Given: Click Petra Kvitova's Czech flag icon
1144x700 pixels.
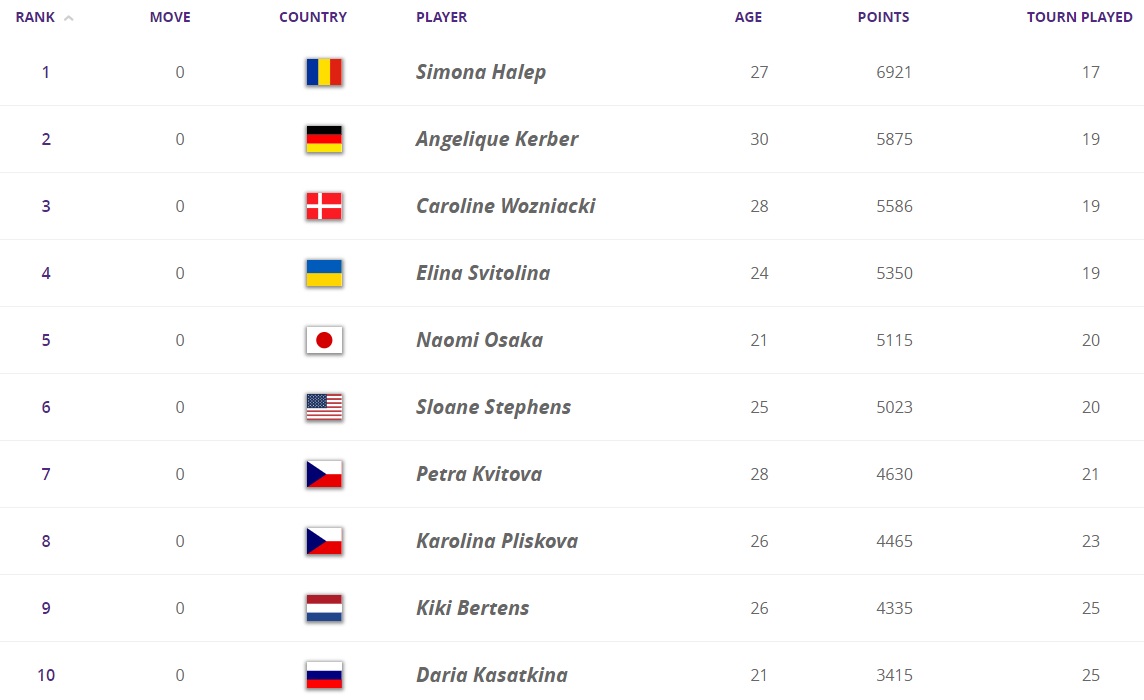Looking at the screenshot, I should 324,474.
